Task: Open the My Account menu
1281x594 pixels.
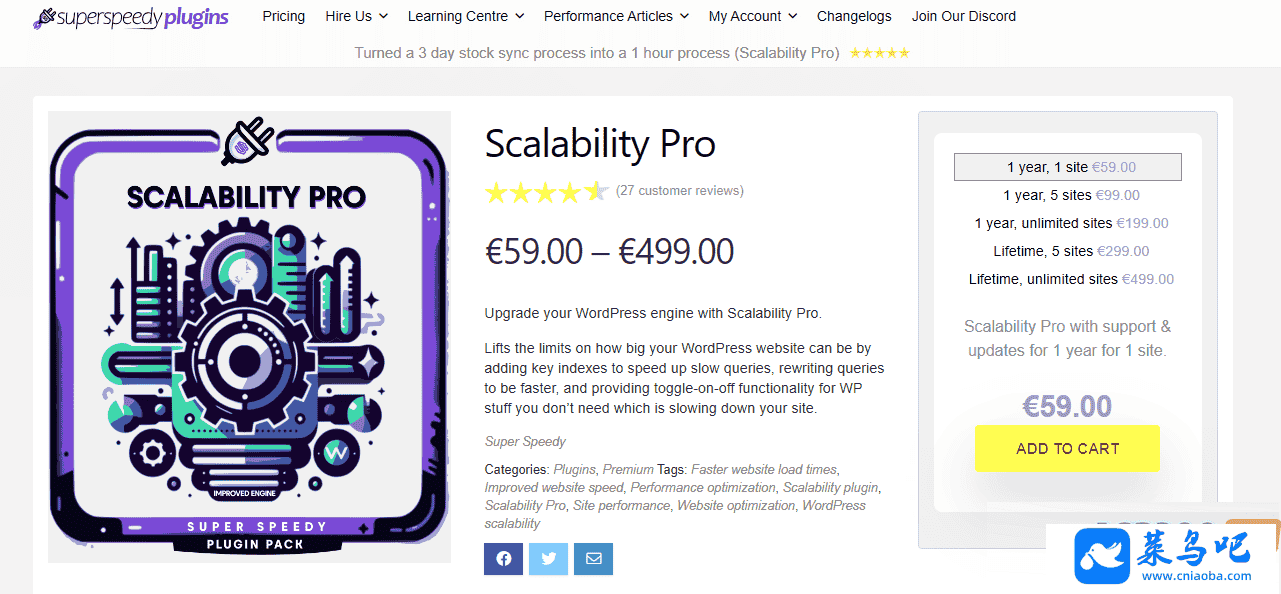Action: coord(752,16)
